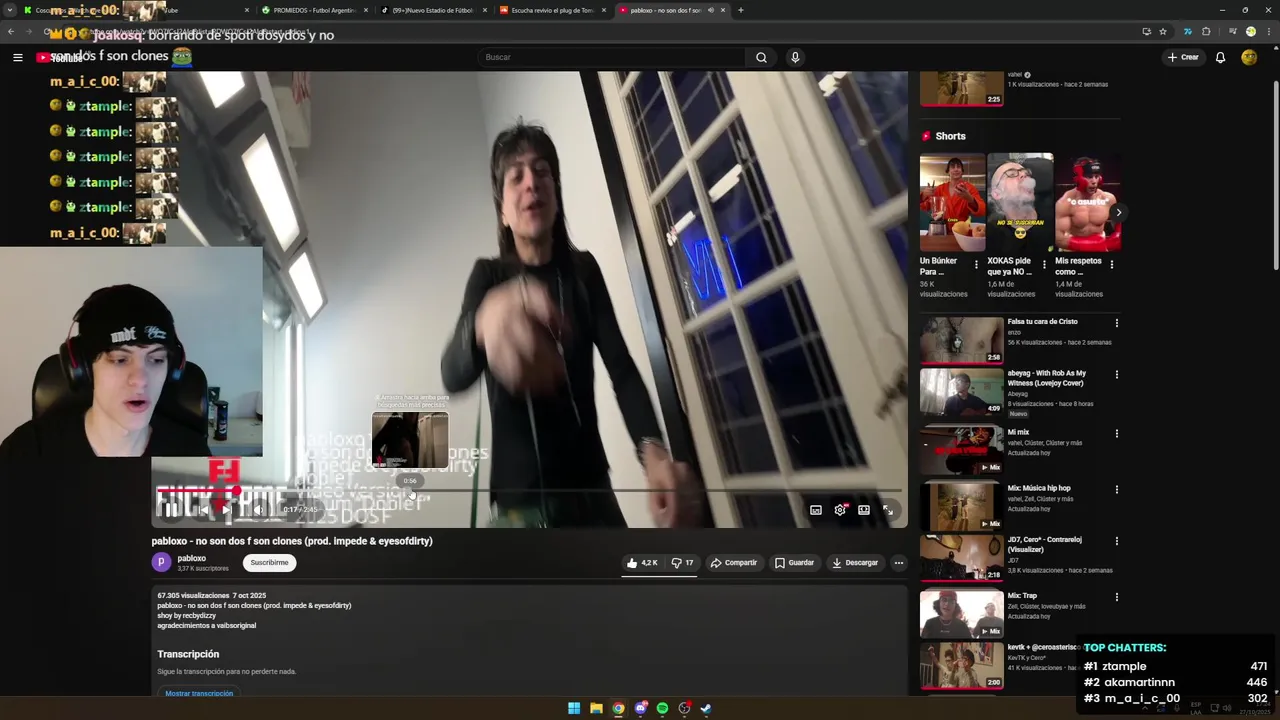This screenshot has height=720, width=1280.
Task: Open the 'Mix: Música hip hop' playlist
Action: click(961, 506)
